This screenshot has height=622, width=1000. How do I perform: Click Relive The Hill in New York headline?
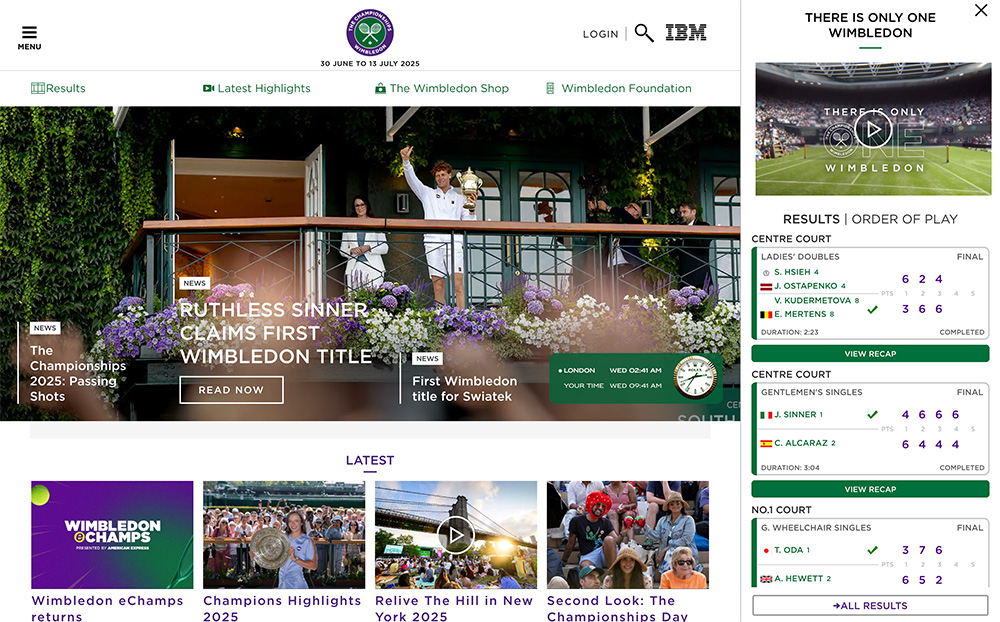coord(453,608)
